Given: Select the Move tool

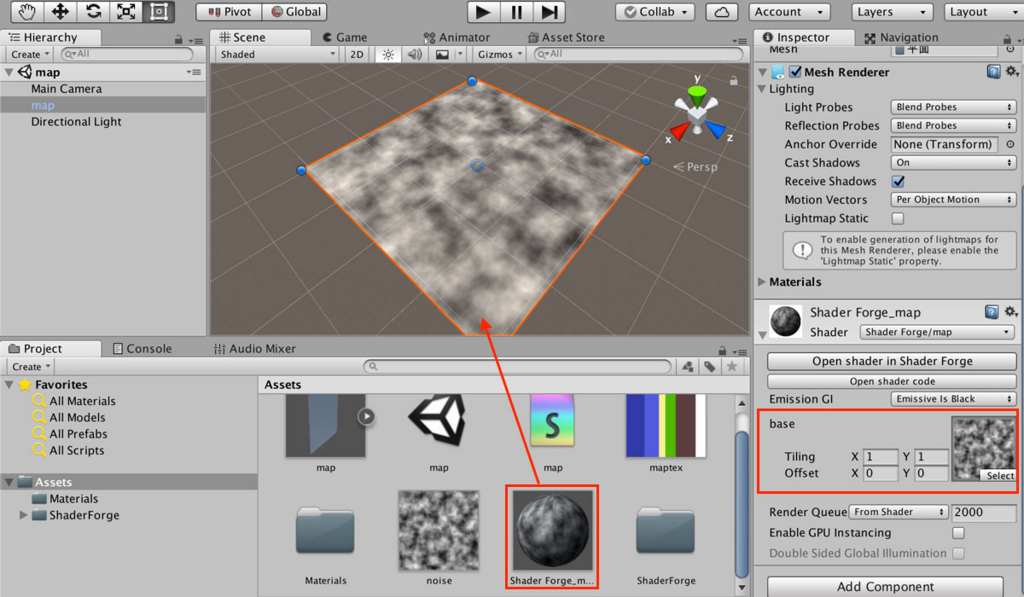Looking at the screenshot, I should click(x=60, y=11).
